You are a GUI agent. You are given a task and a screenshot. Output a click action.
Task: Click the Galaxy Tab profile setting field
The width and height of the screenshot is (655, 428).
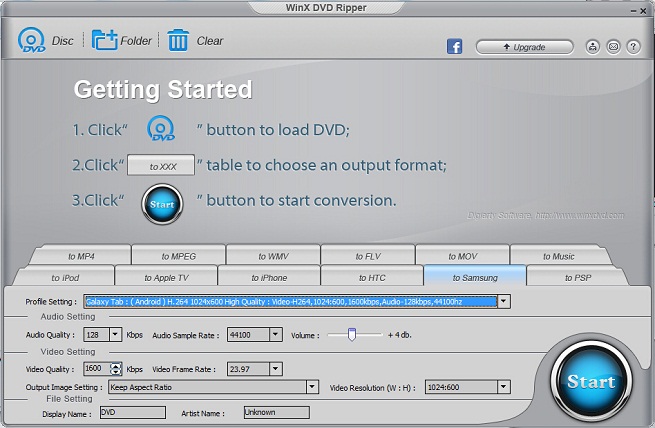coord(290,301)
